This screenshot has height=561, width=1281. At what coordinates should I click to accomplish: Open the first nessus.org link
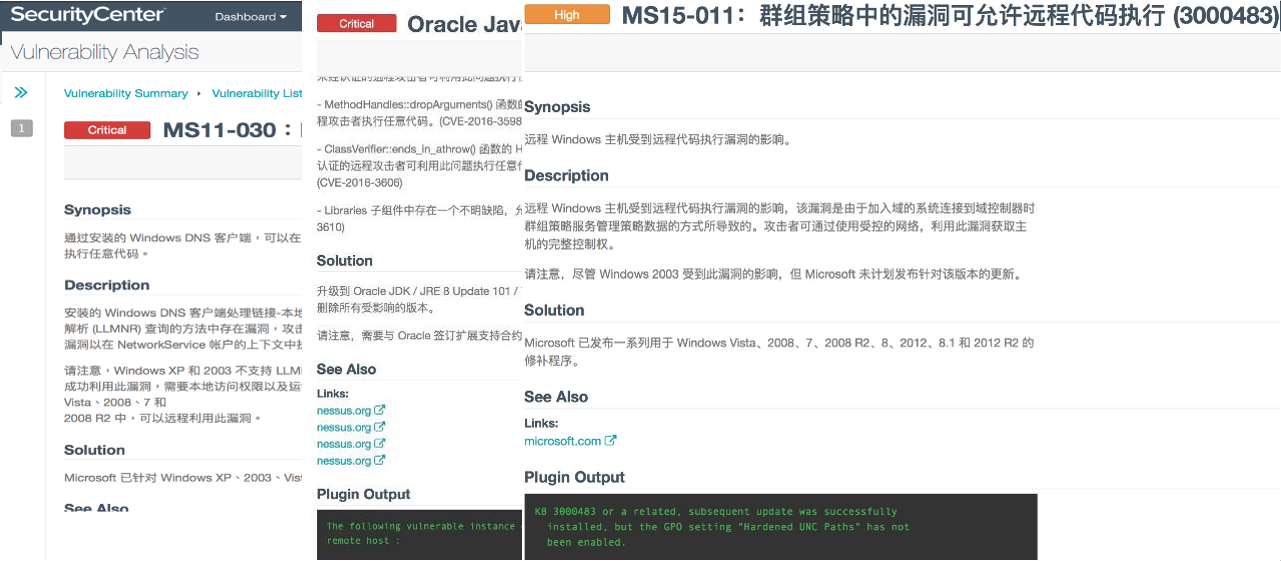[344, 410]
